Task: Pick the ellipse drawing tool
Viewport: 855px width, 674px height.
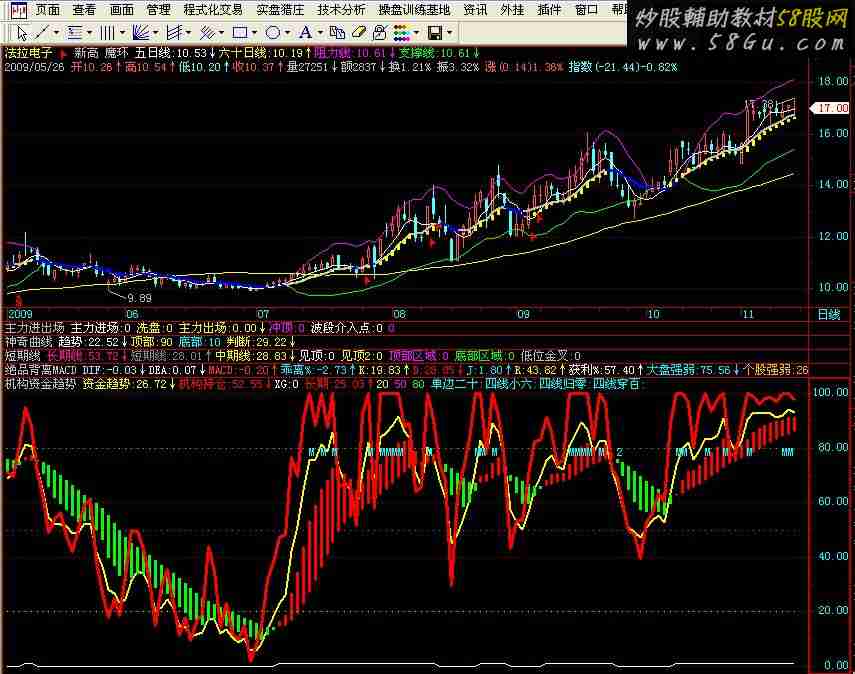Action: (x=273, y=32)
